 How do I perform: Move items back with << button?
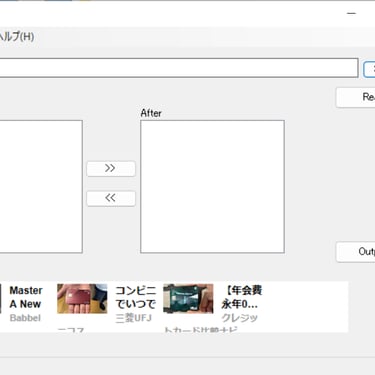click(x=111, y=198)
